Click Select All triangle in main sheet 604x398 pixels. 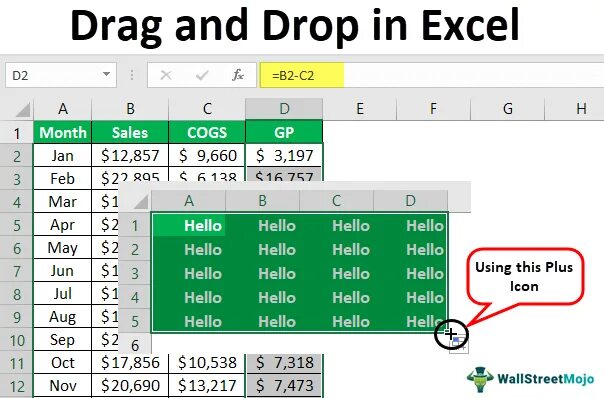(x=23, y=110)
